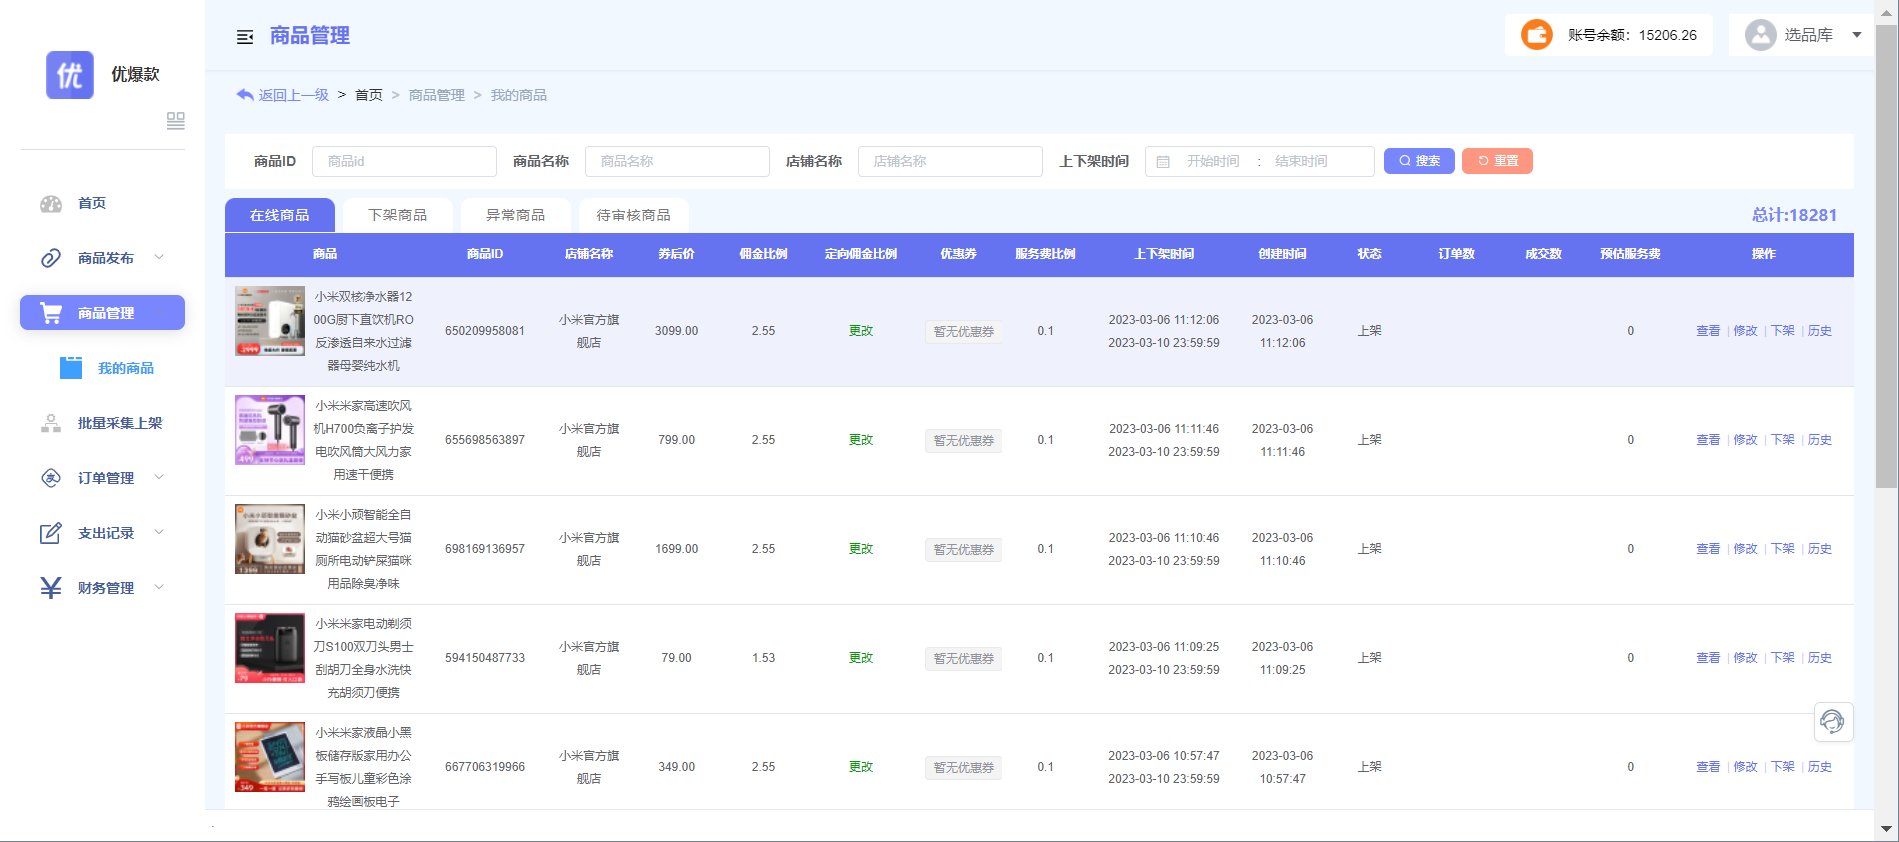Open customer service headset icon
This screenshot has width=1899, height=842.
coord(1833,722)
